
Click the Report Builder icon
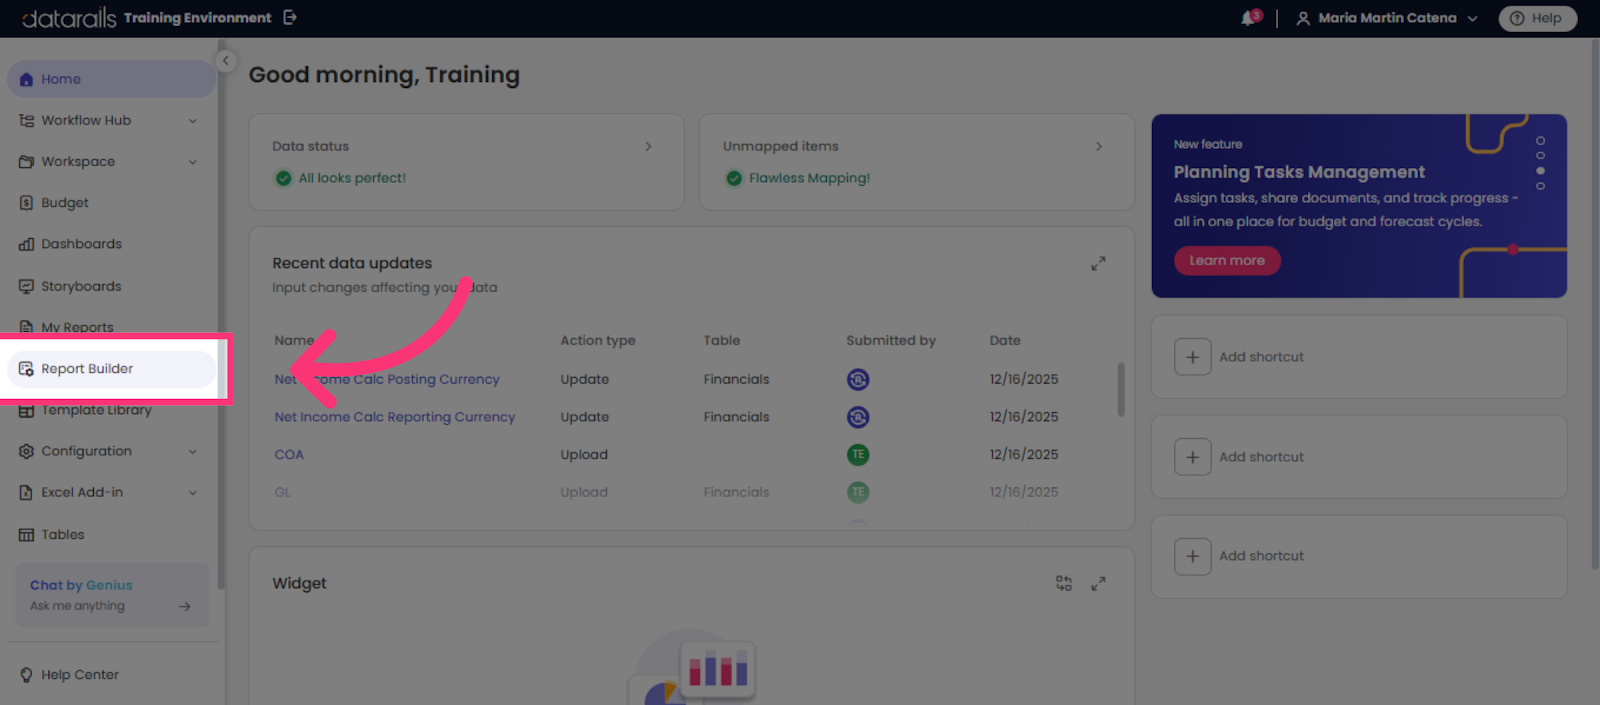26,369
